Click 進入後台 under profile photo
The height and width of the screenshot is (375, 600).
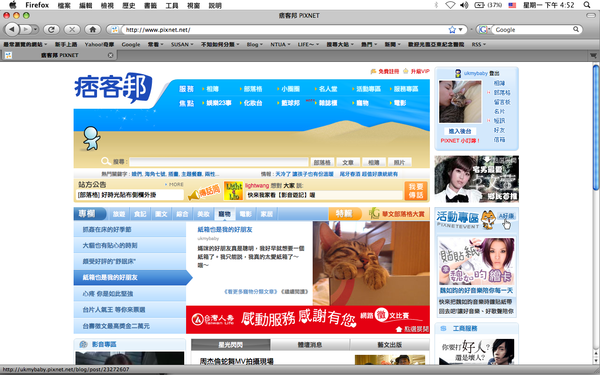(x=460, y=131)
